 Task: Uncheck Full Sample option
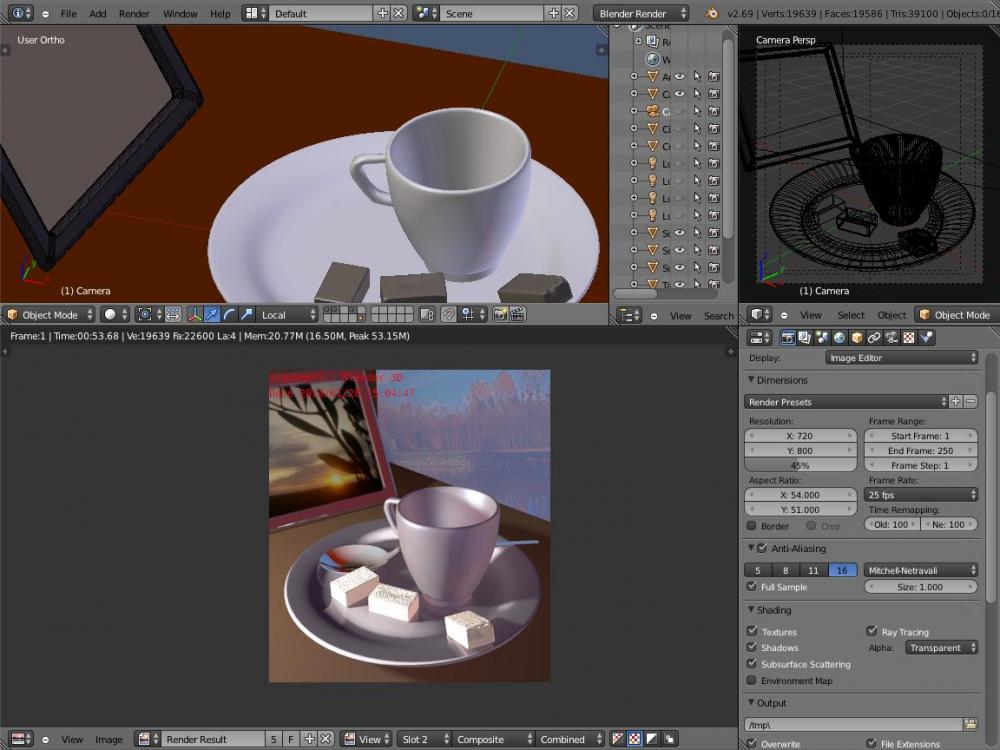coord(752,587)
